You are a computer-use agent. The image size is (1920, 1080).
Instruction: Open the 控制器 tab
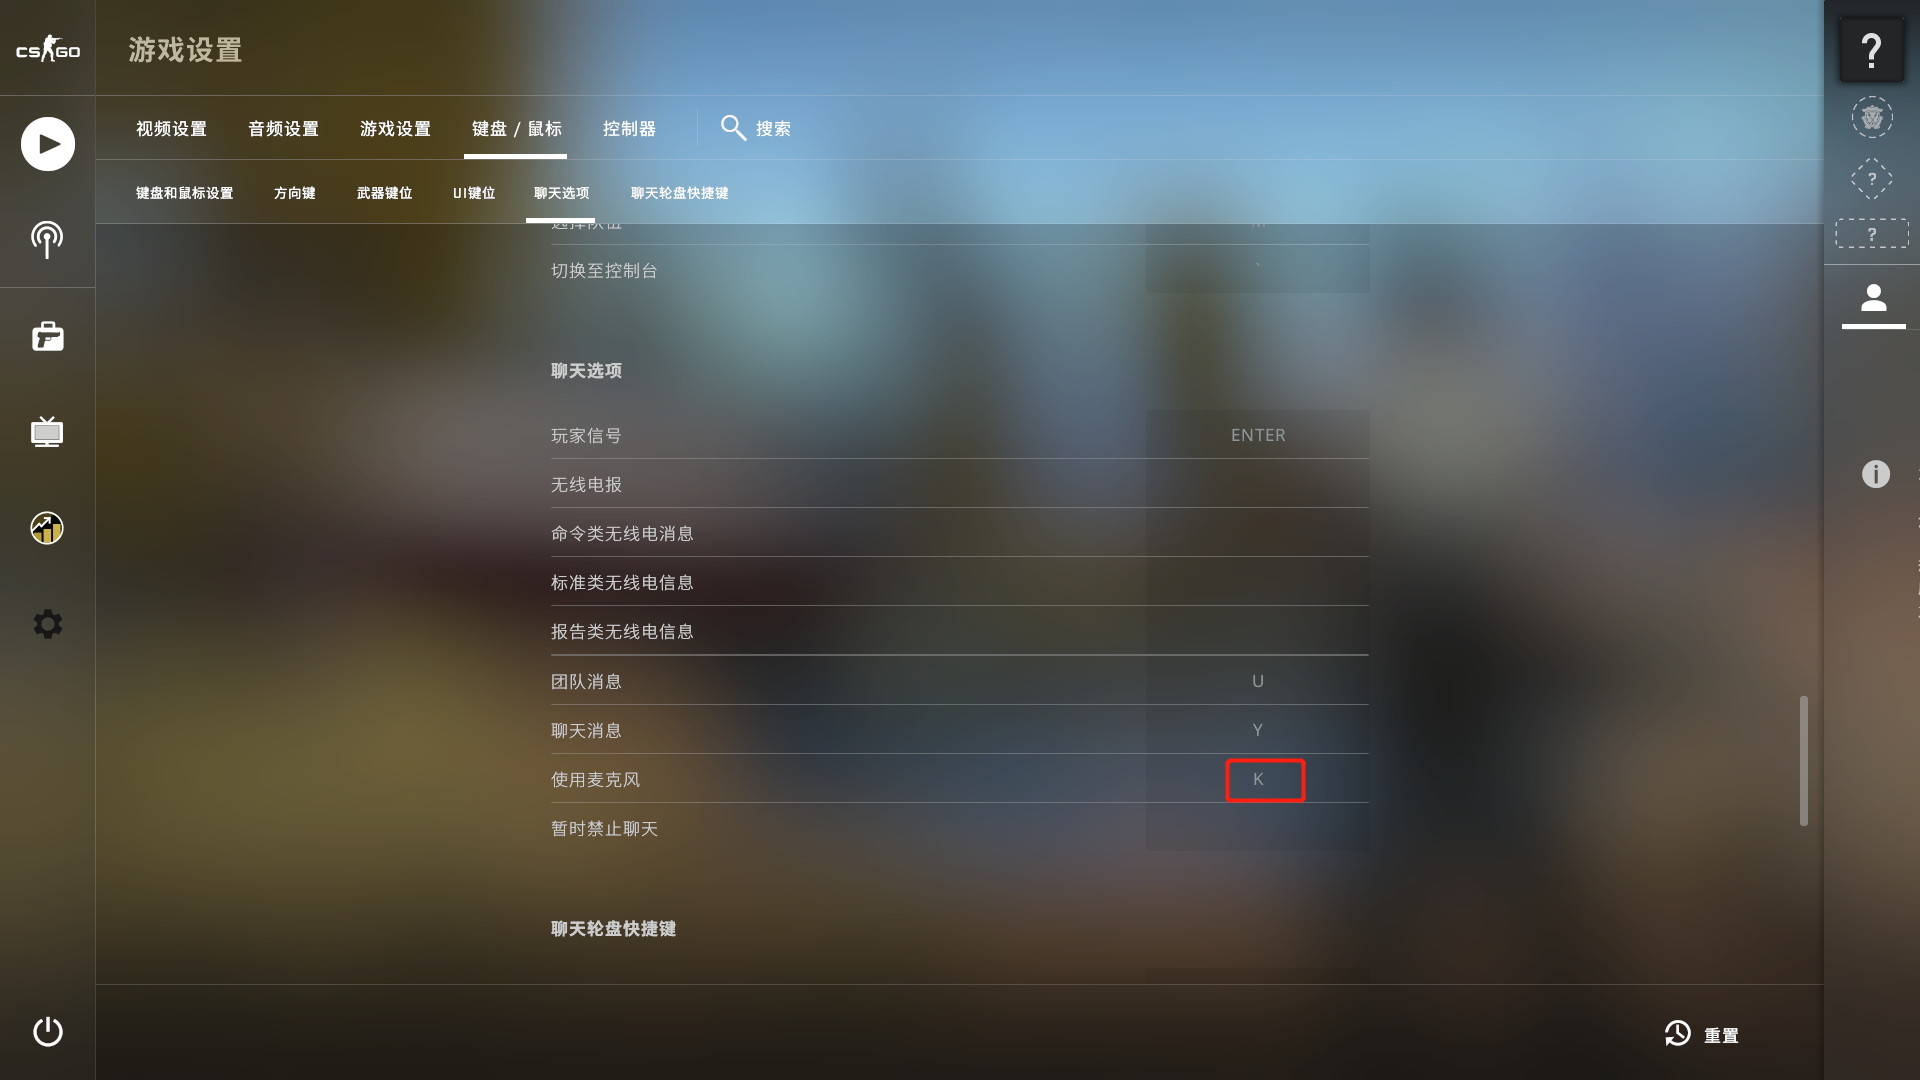629,129
